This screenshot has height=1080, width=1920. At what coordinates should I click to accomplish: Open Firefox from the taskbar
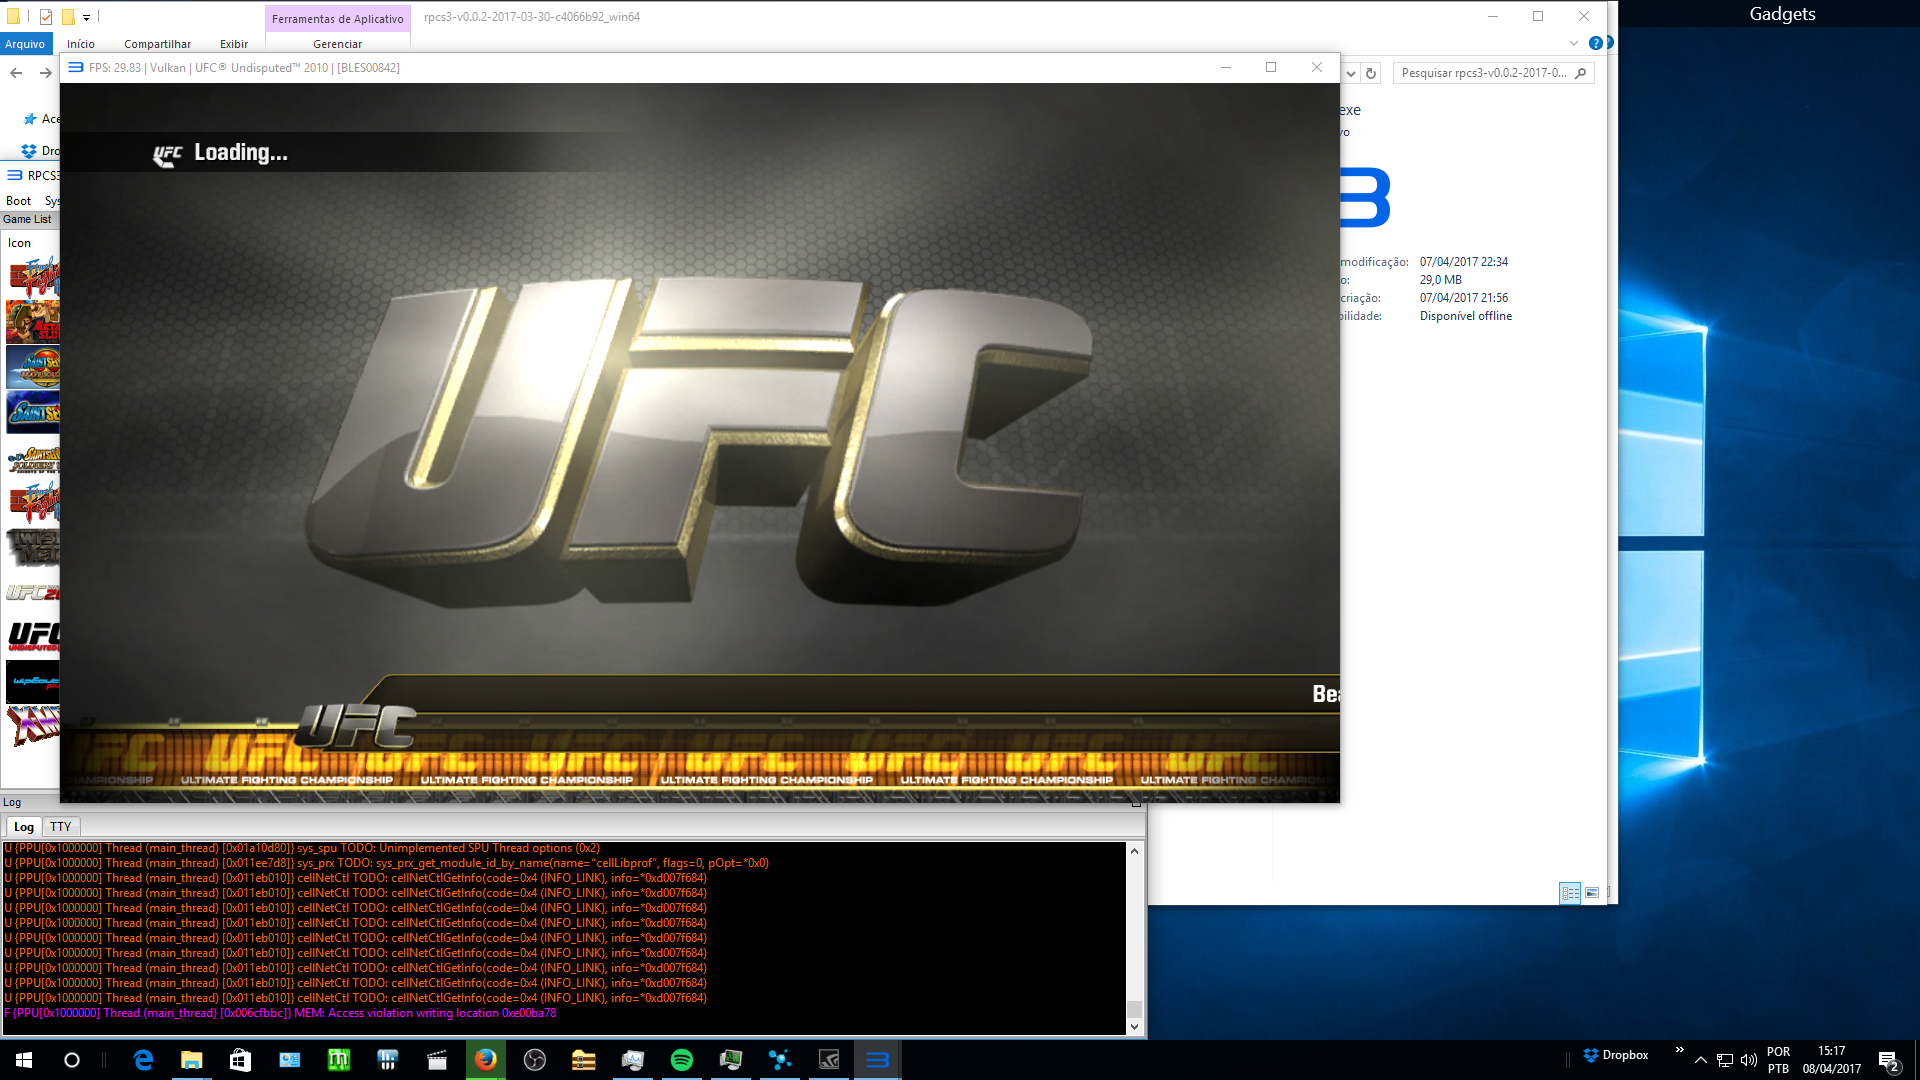point(486,1060)
